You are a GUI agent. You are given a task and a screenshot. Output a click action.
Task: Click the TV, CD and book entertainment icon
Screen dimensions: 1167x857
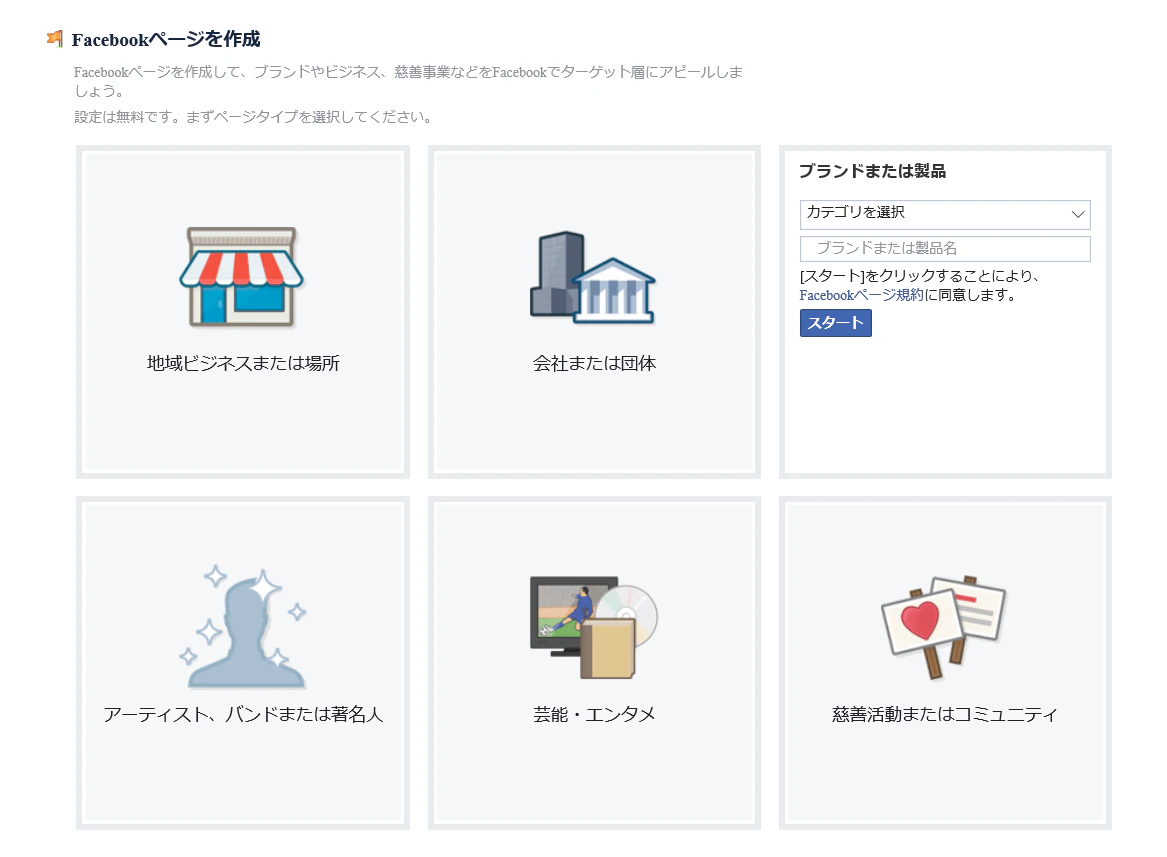click(x=594, y=628)
